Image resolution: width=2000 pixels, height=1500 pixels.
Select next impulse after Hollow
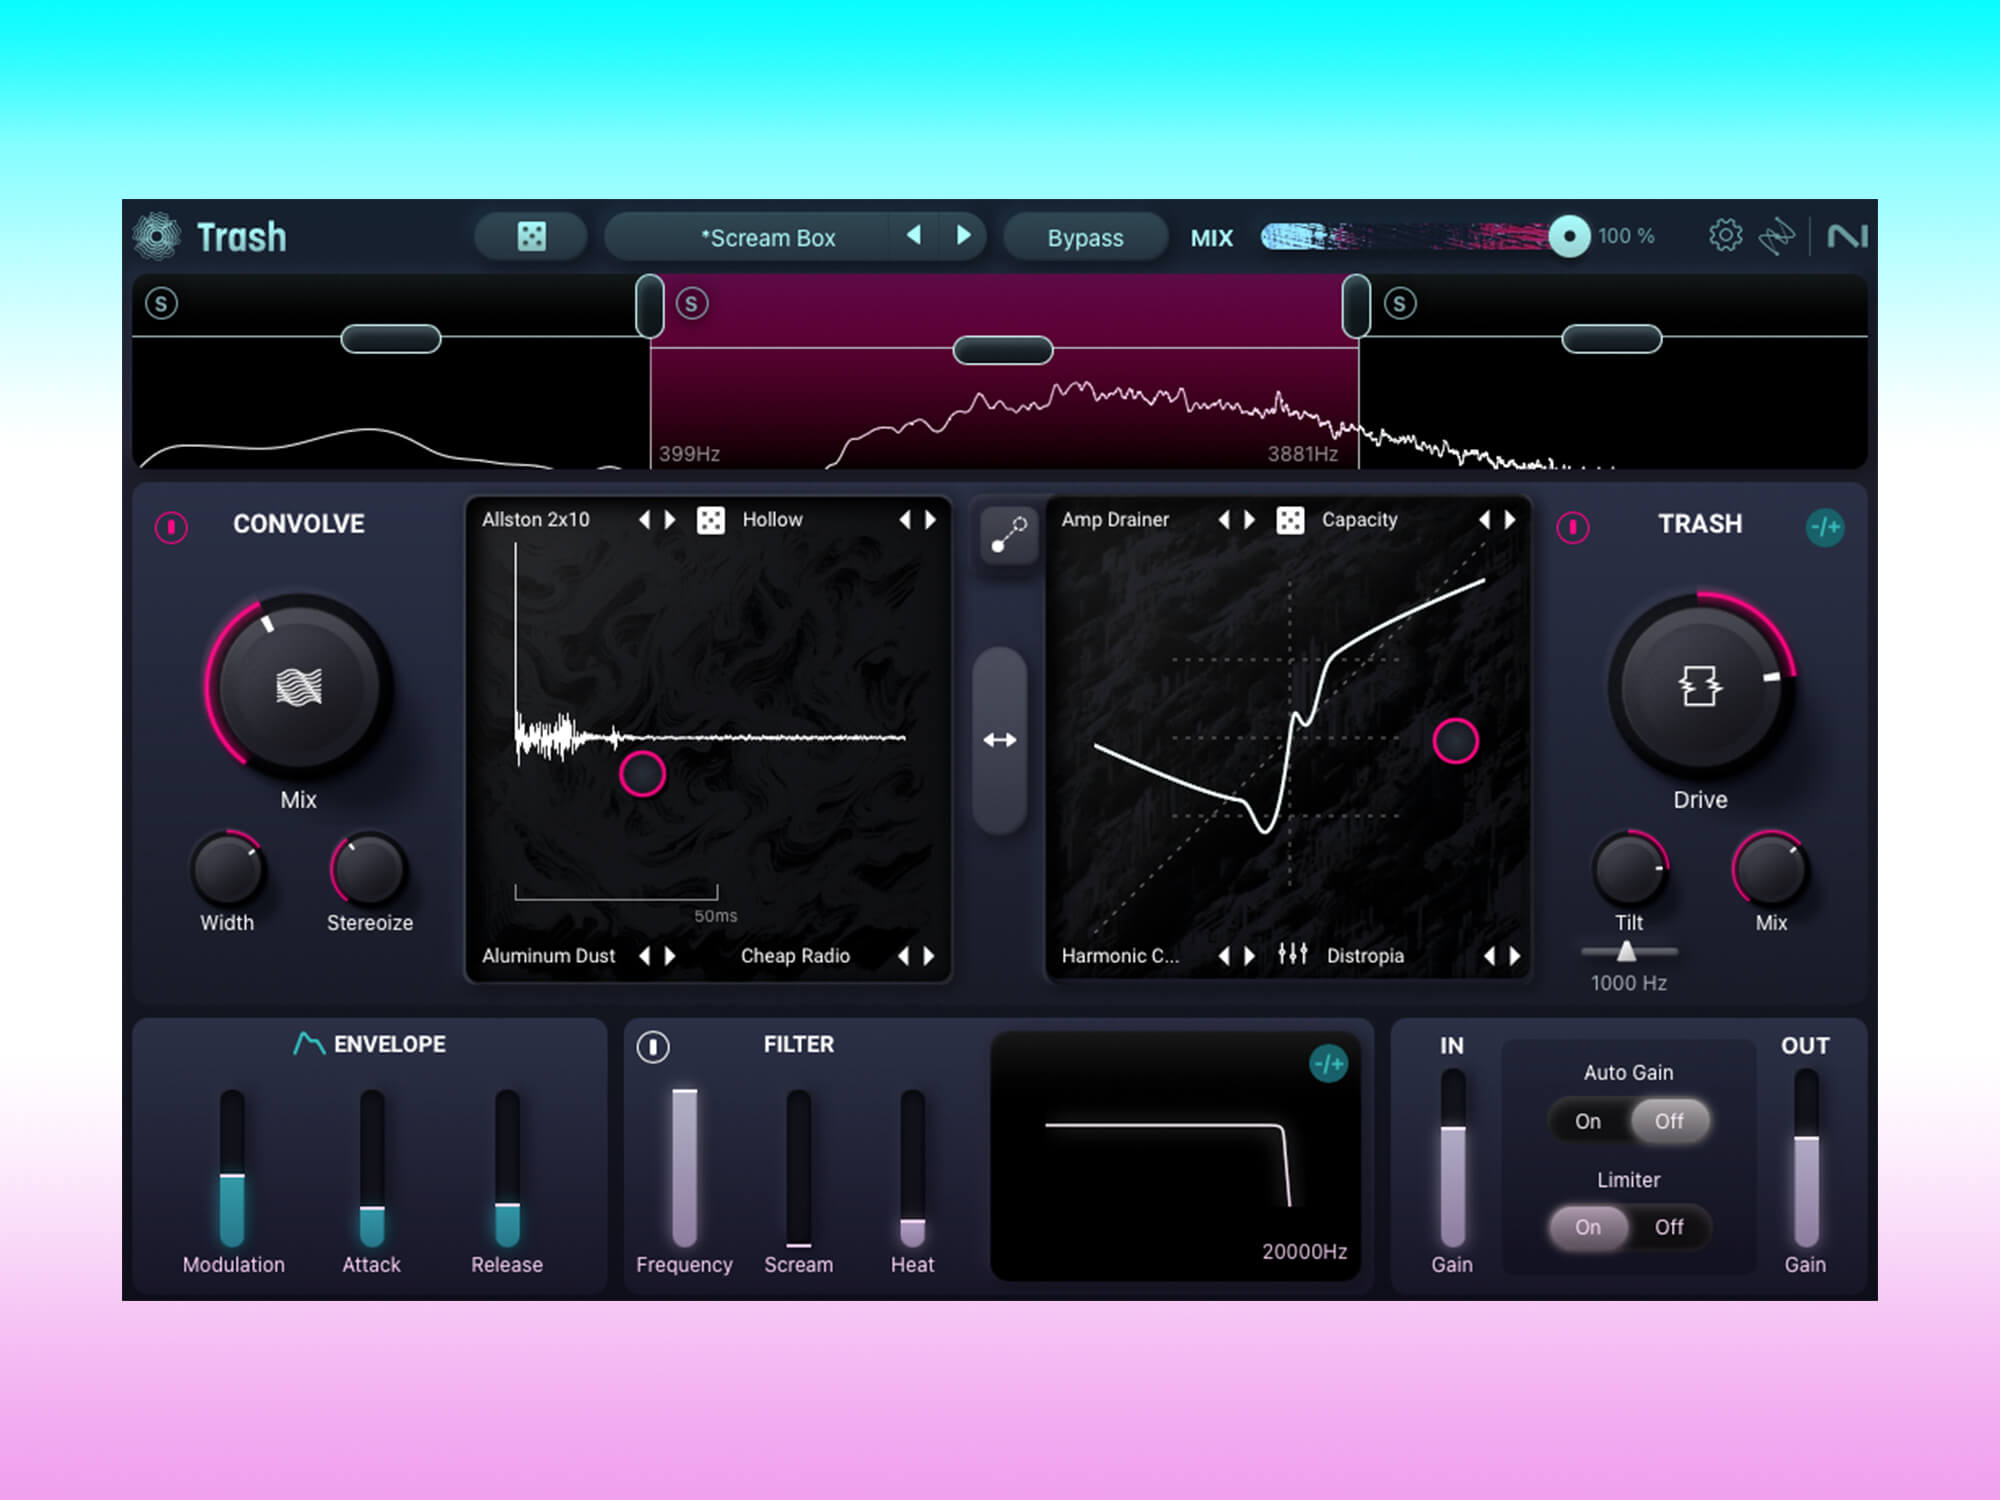click(931, 520)
